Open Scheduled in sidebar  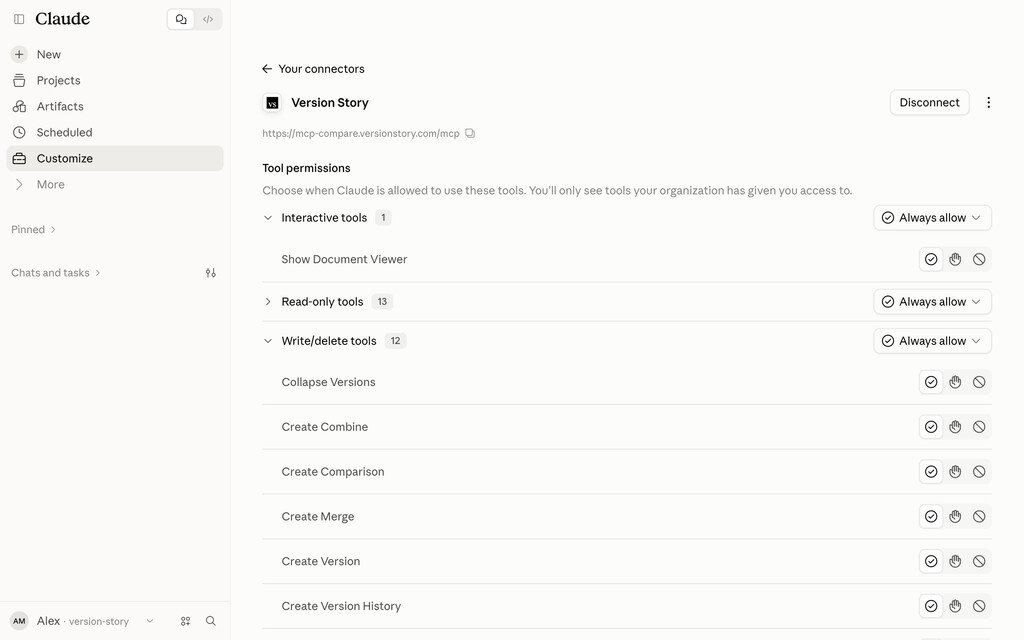coord(115,133)
